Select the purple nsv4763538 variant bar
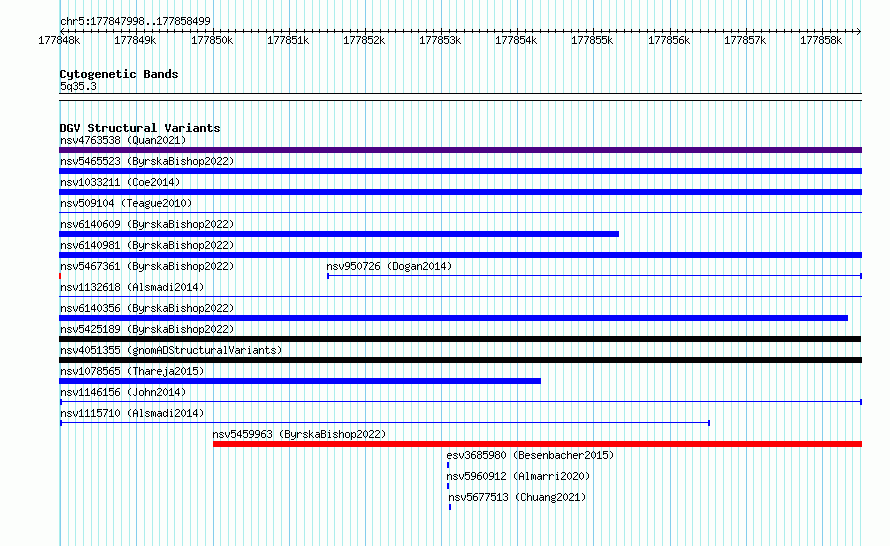890x546 pixels. point(460,150)
